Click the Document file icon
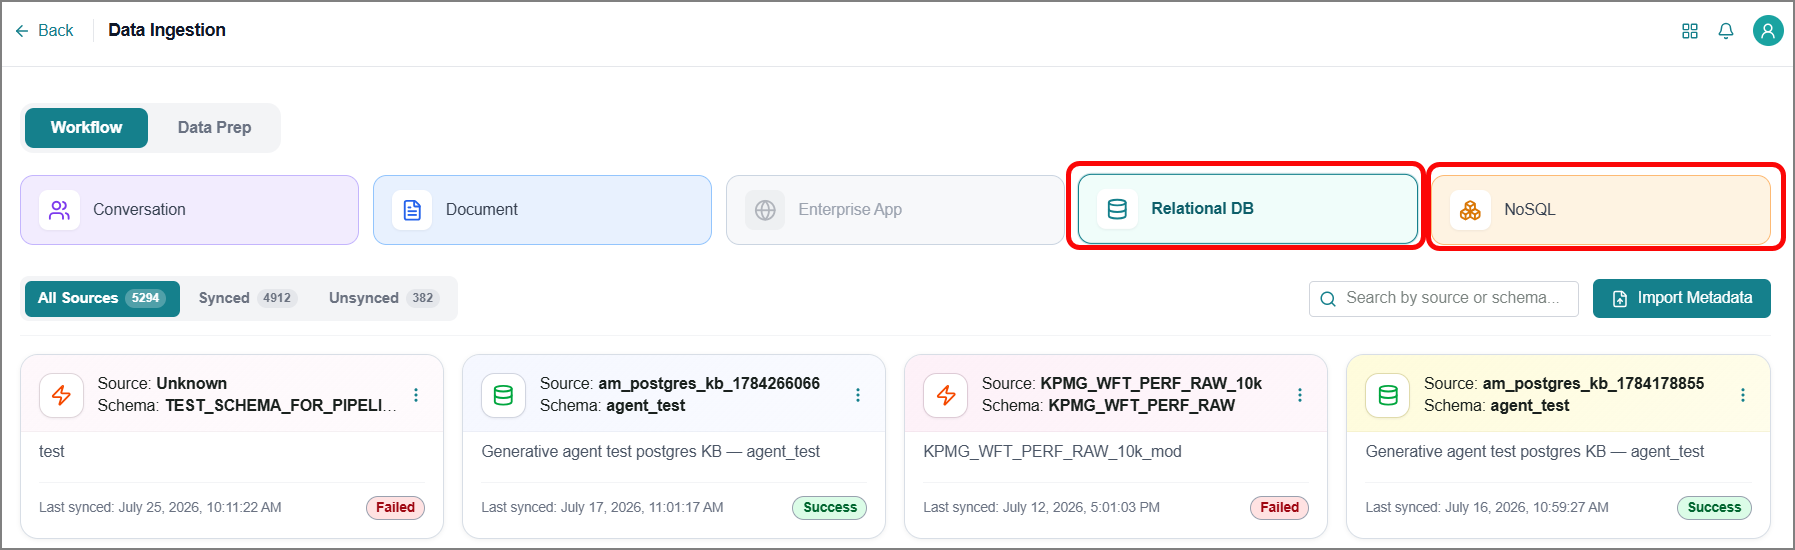 click(x=412, y=210)
